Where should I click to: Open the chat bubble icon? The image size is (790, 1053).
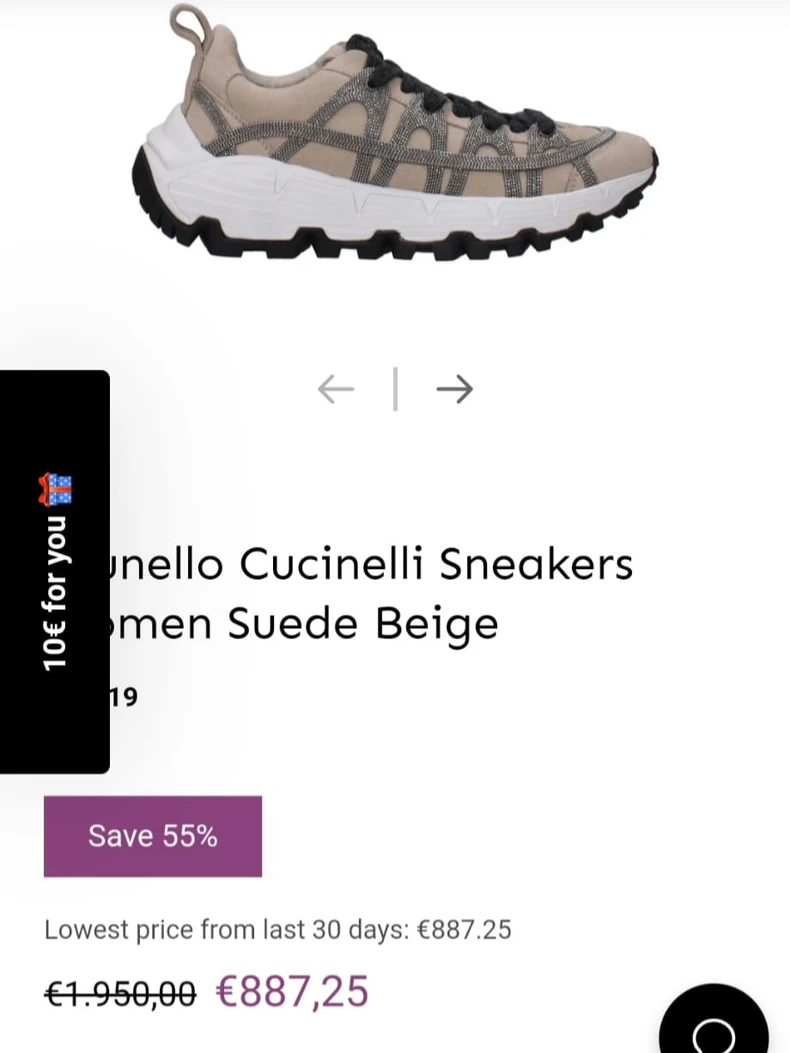click(713, 1027)
